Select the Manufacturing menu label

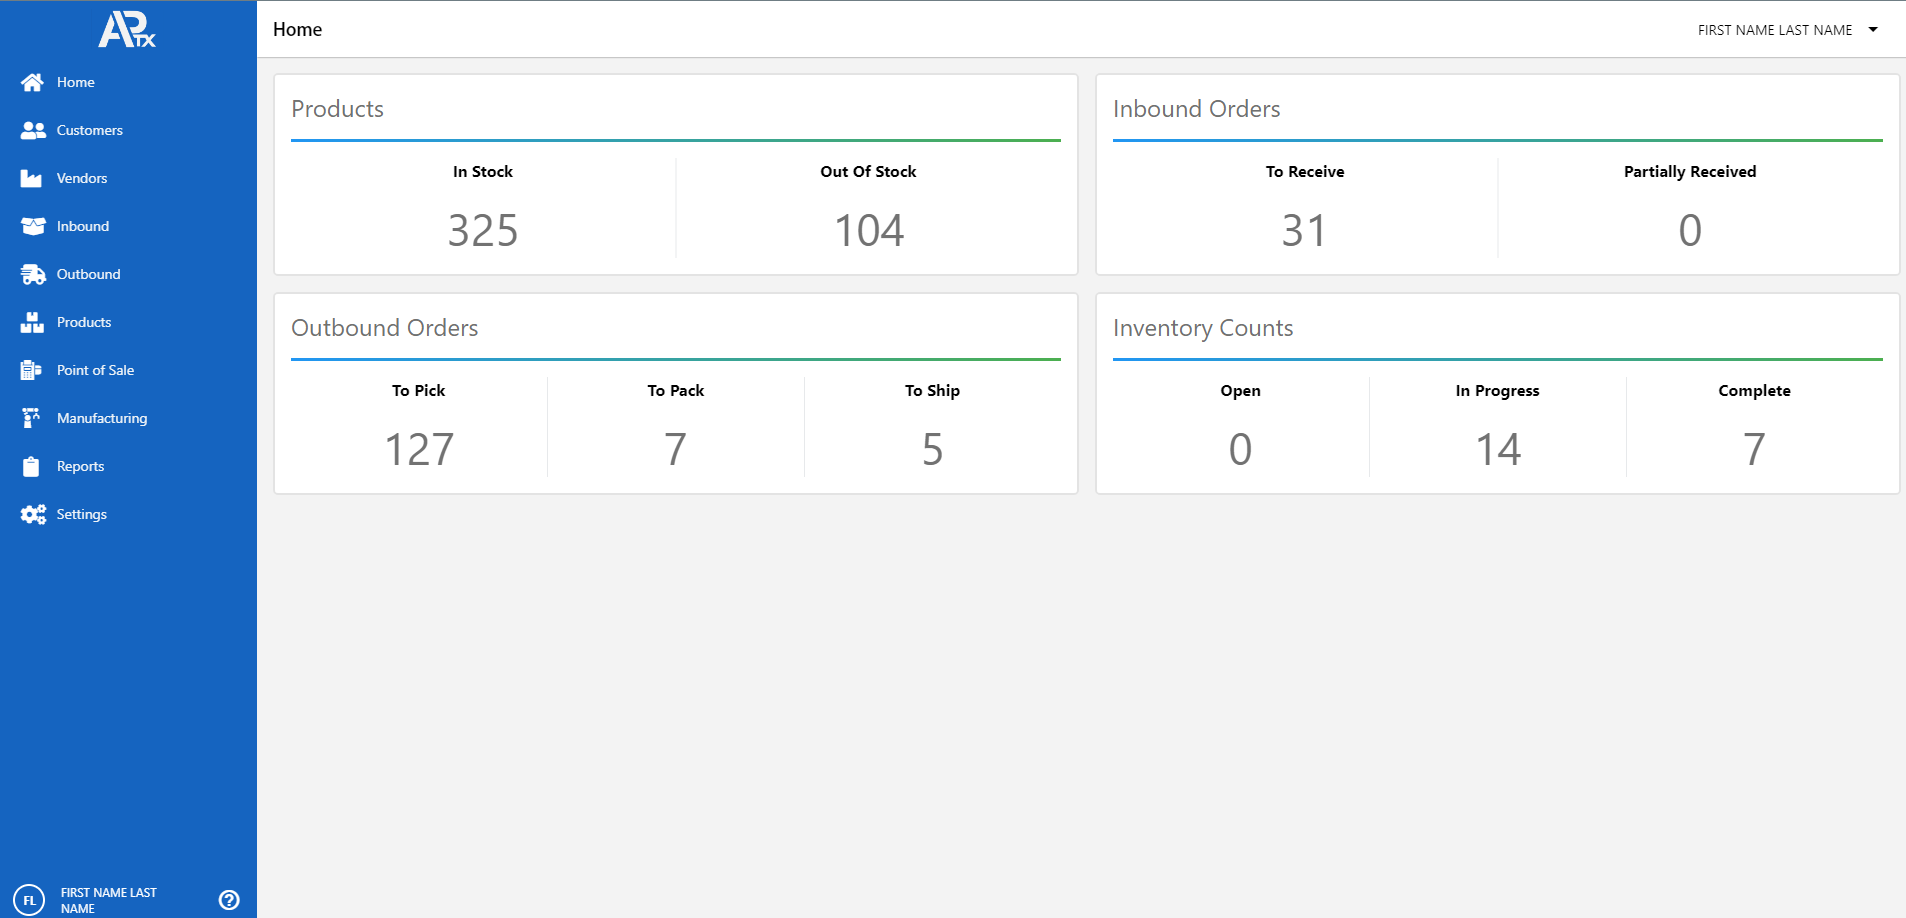tap(102, 418)
